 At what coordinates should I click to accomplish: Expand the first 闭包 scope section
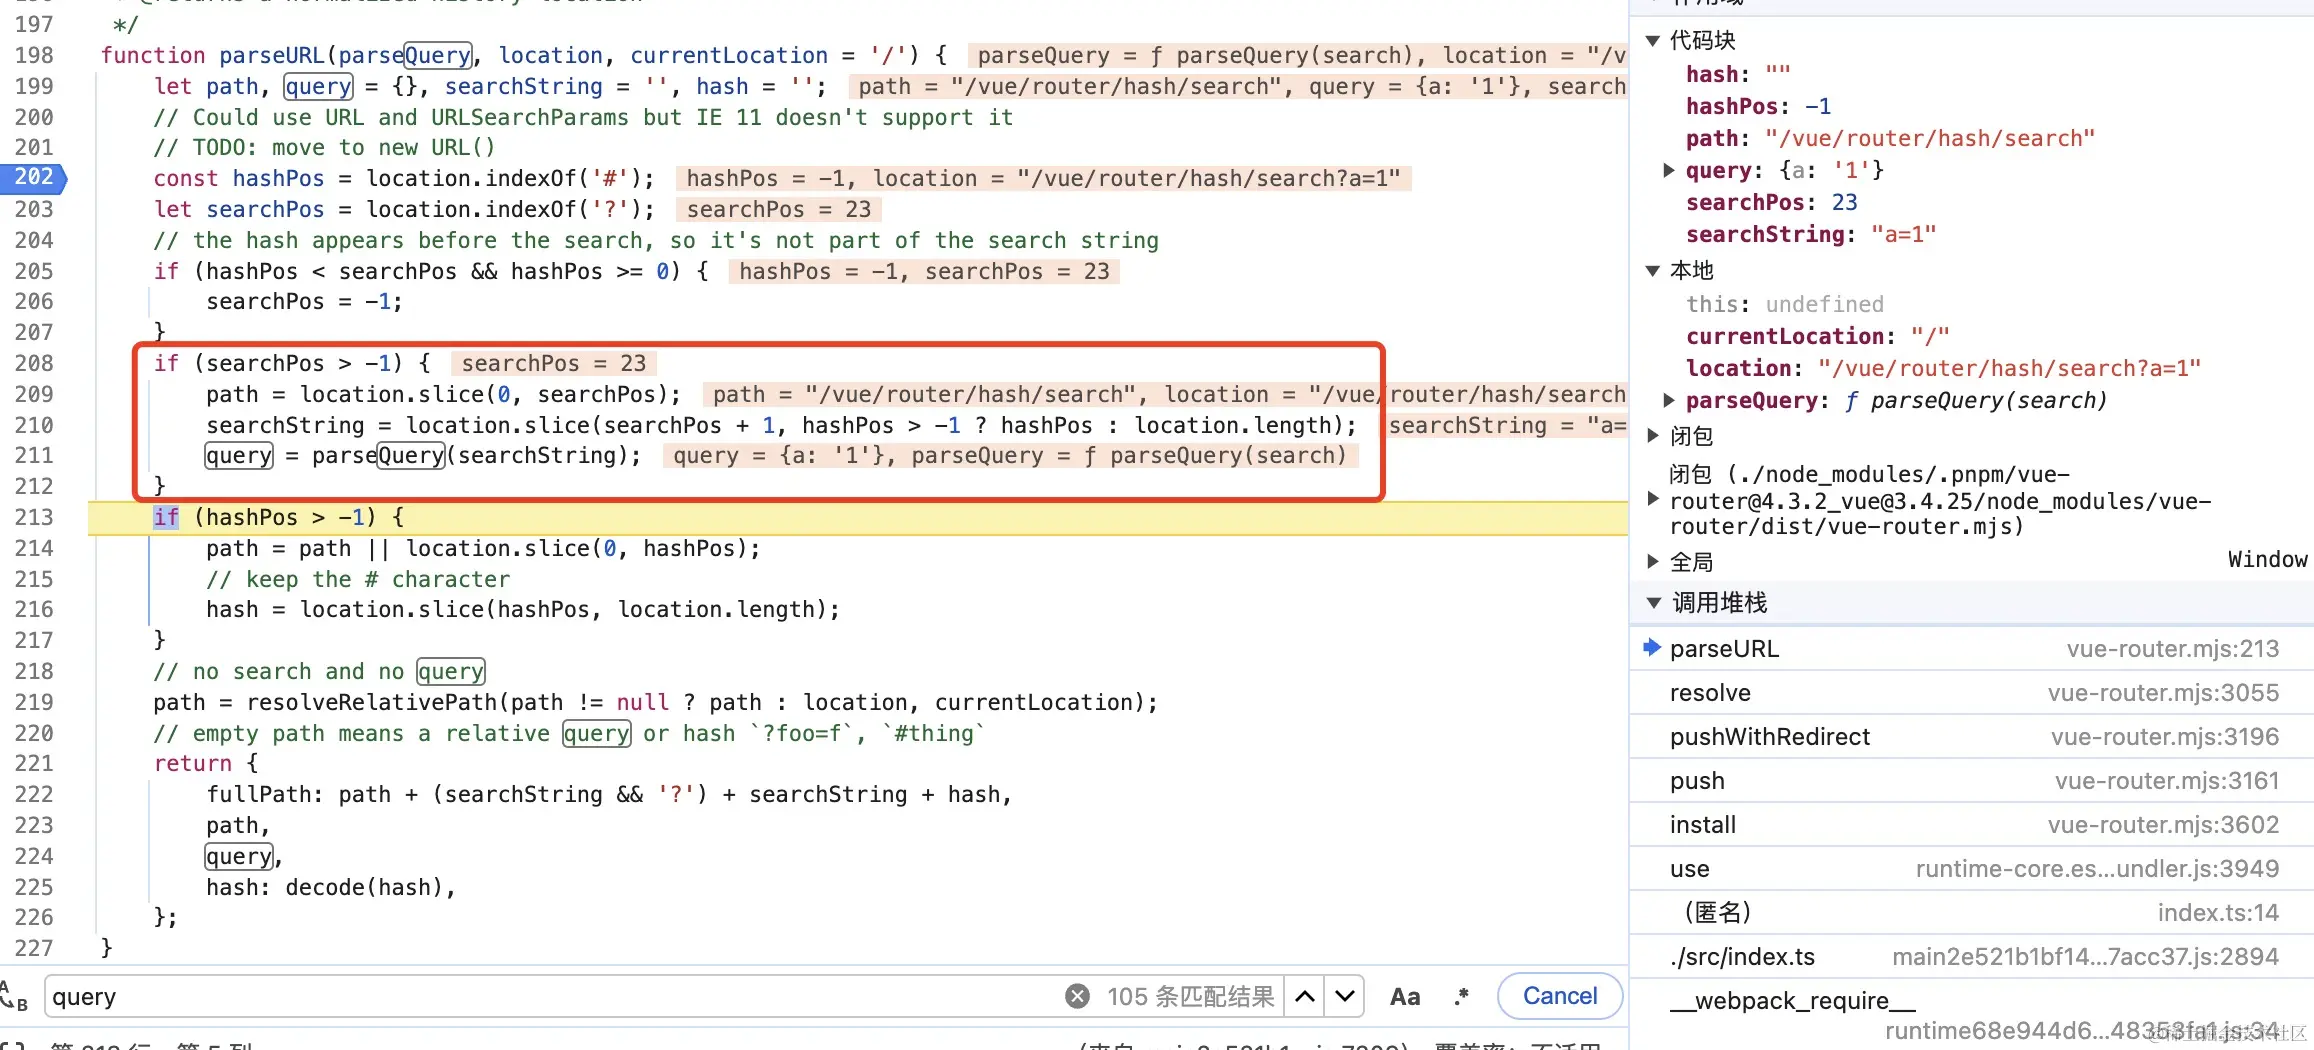coord(1653,435)
